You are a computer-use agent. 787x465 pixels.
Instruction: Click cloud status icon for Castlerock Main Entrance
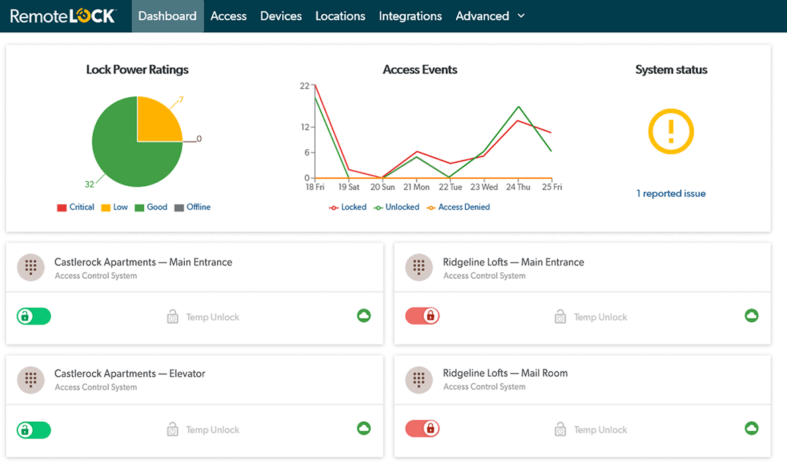point(364,315)
